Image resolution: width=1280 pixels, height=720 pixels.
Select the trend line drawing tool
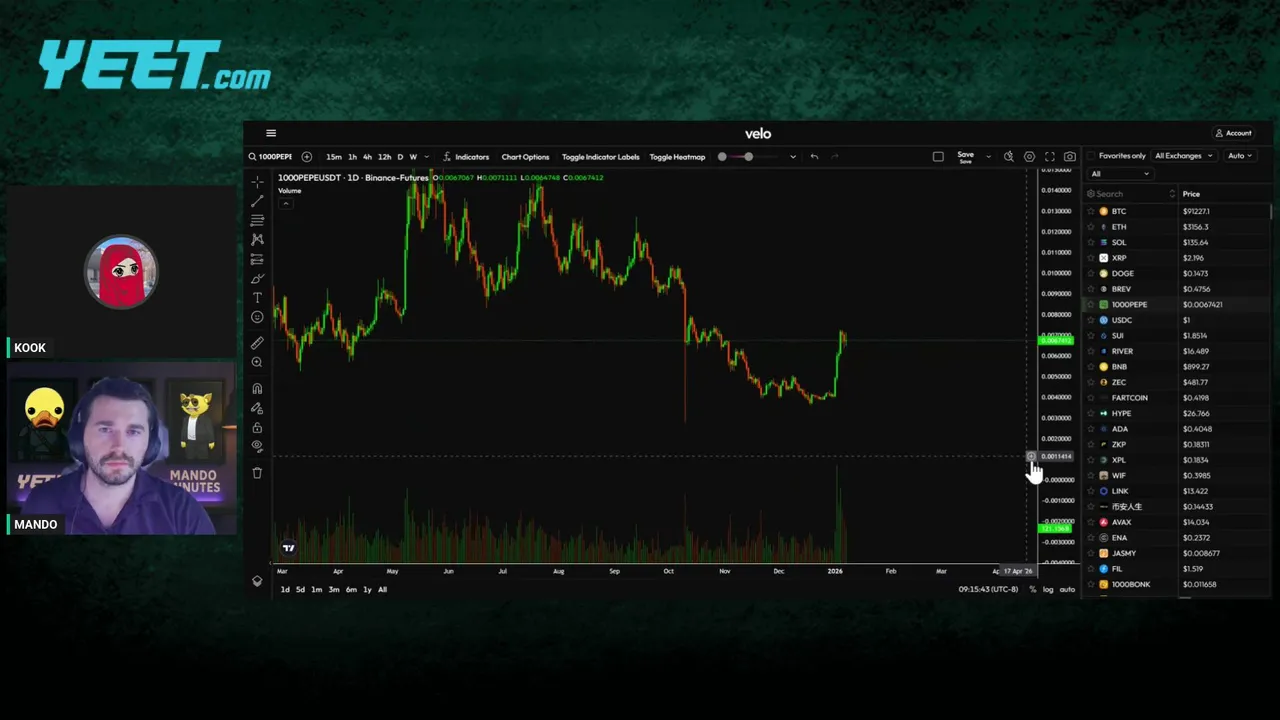(257, 201)
